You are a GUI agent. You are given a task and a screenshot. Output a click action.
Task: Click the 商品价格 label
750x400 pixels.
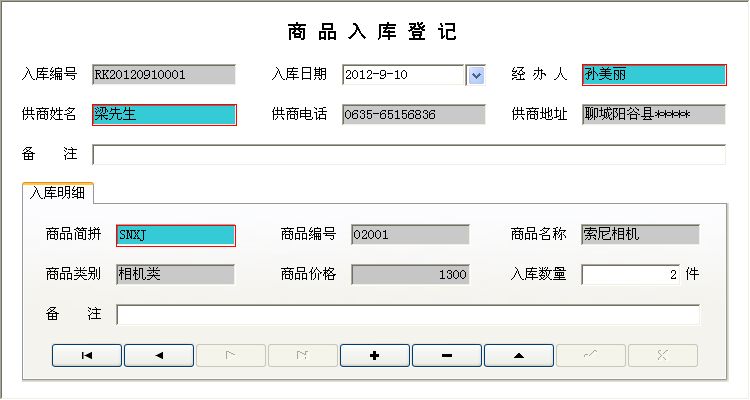tap(308, 274)
